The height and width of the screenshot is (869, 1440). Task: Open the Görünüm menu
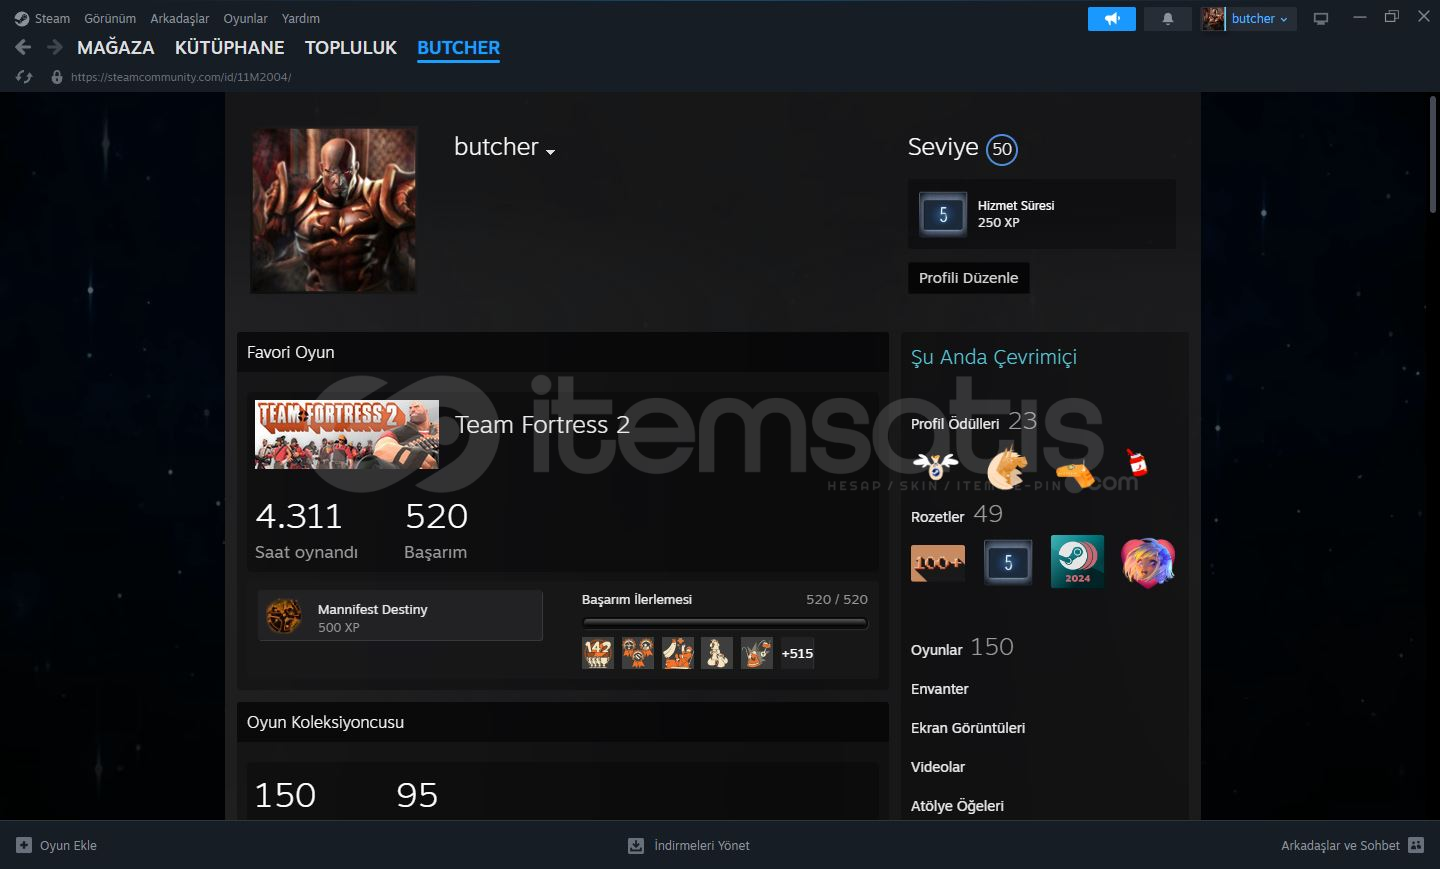(x=110, y=19)
